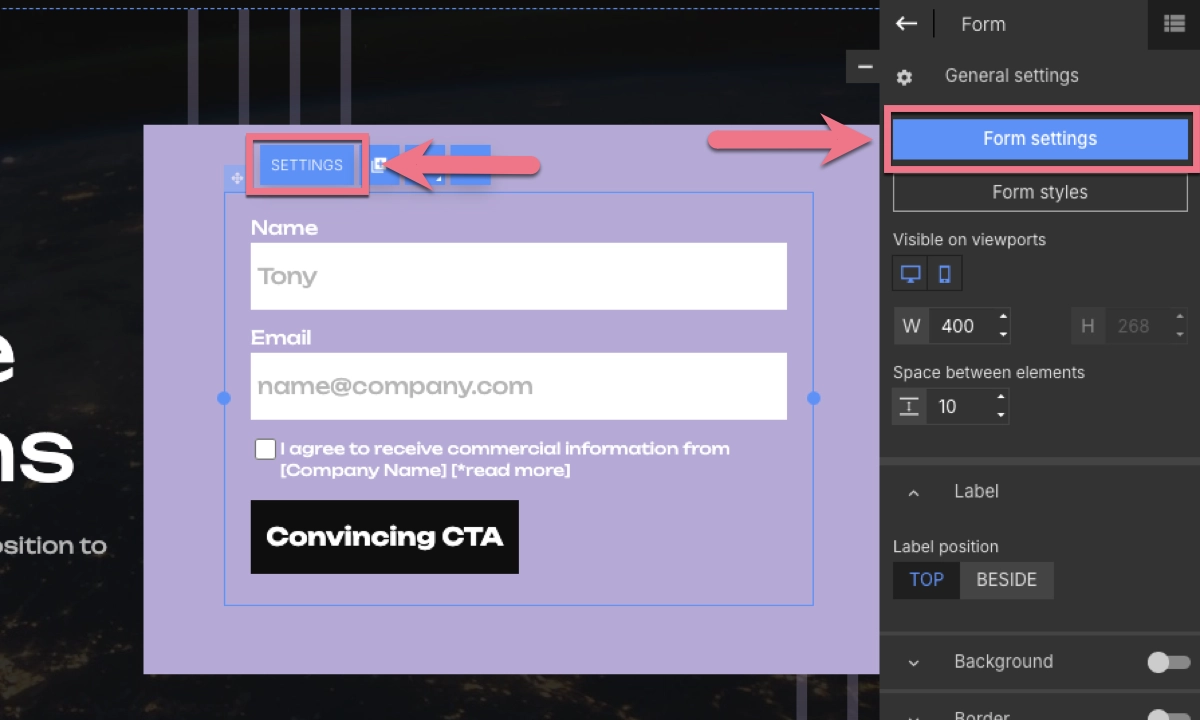Check the commercial information consent checkbox

tap(265, 449)
